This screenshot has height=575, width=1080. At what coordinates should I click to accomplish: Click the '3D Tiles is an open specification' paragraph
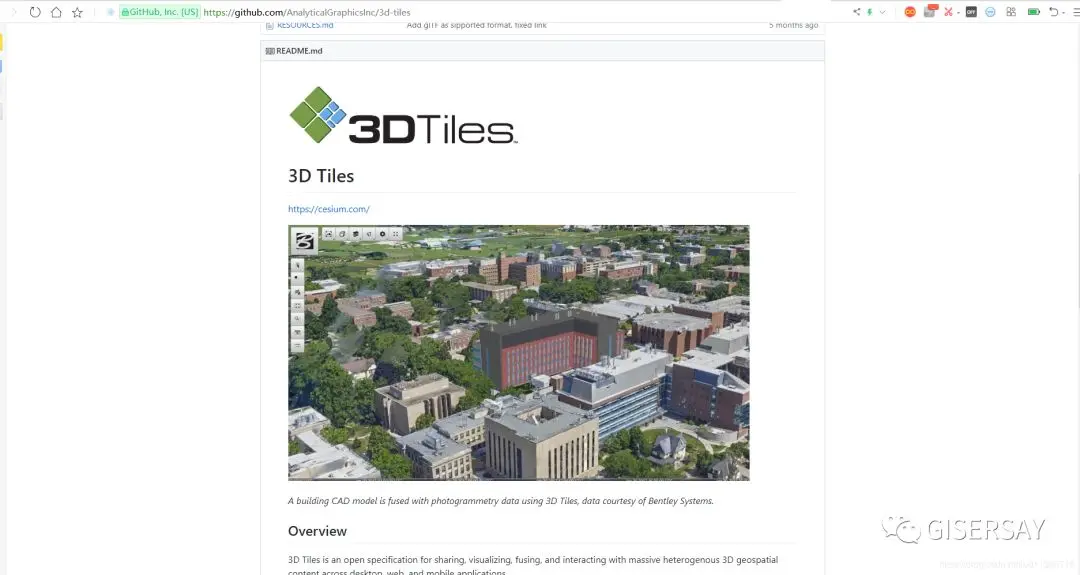pyautogui.click(x=533, y=565)
